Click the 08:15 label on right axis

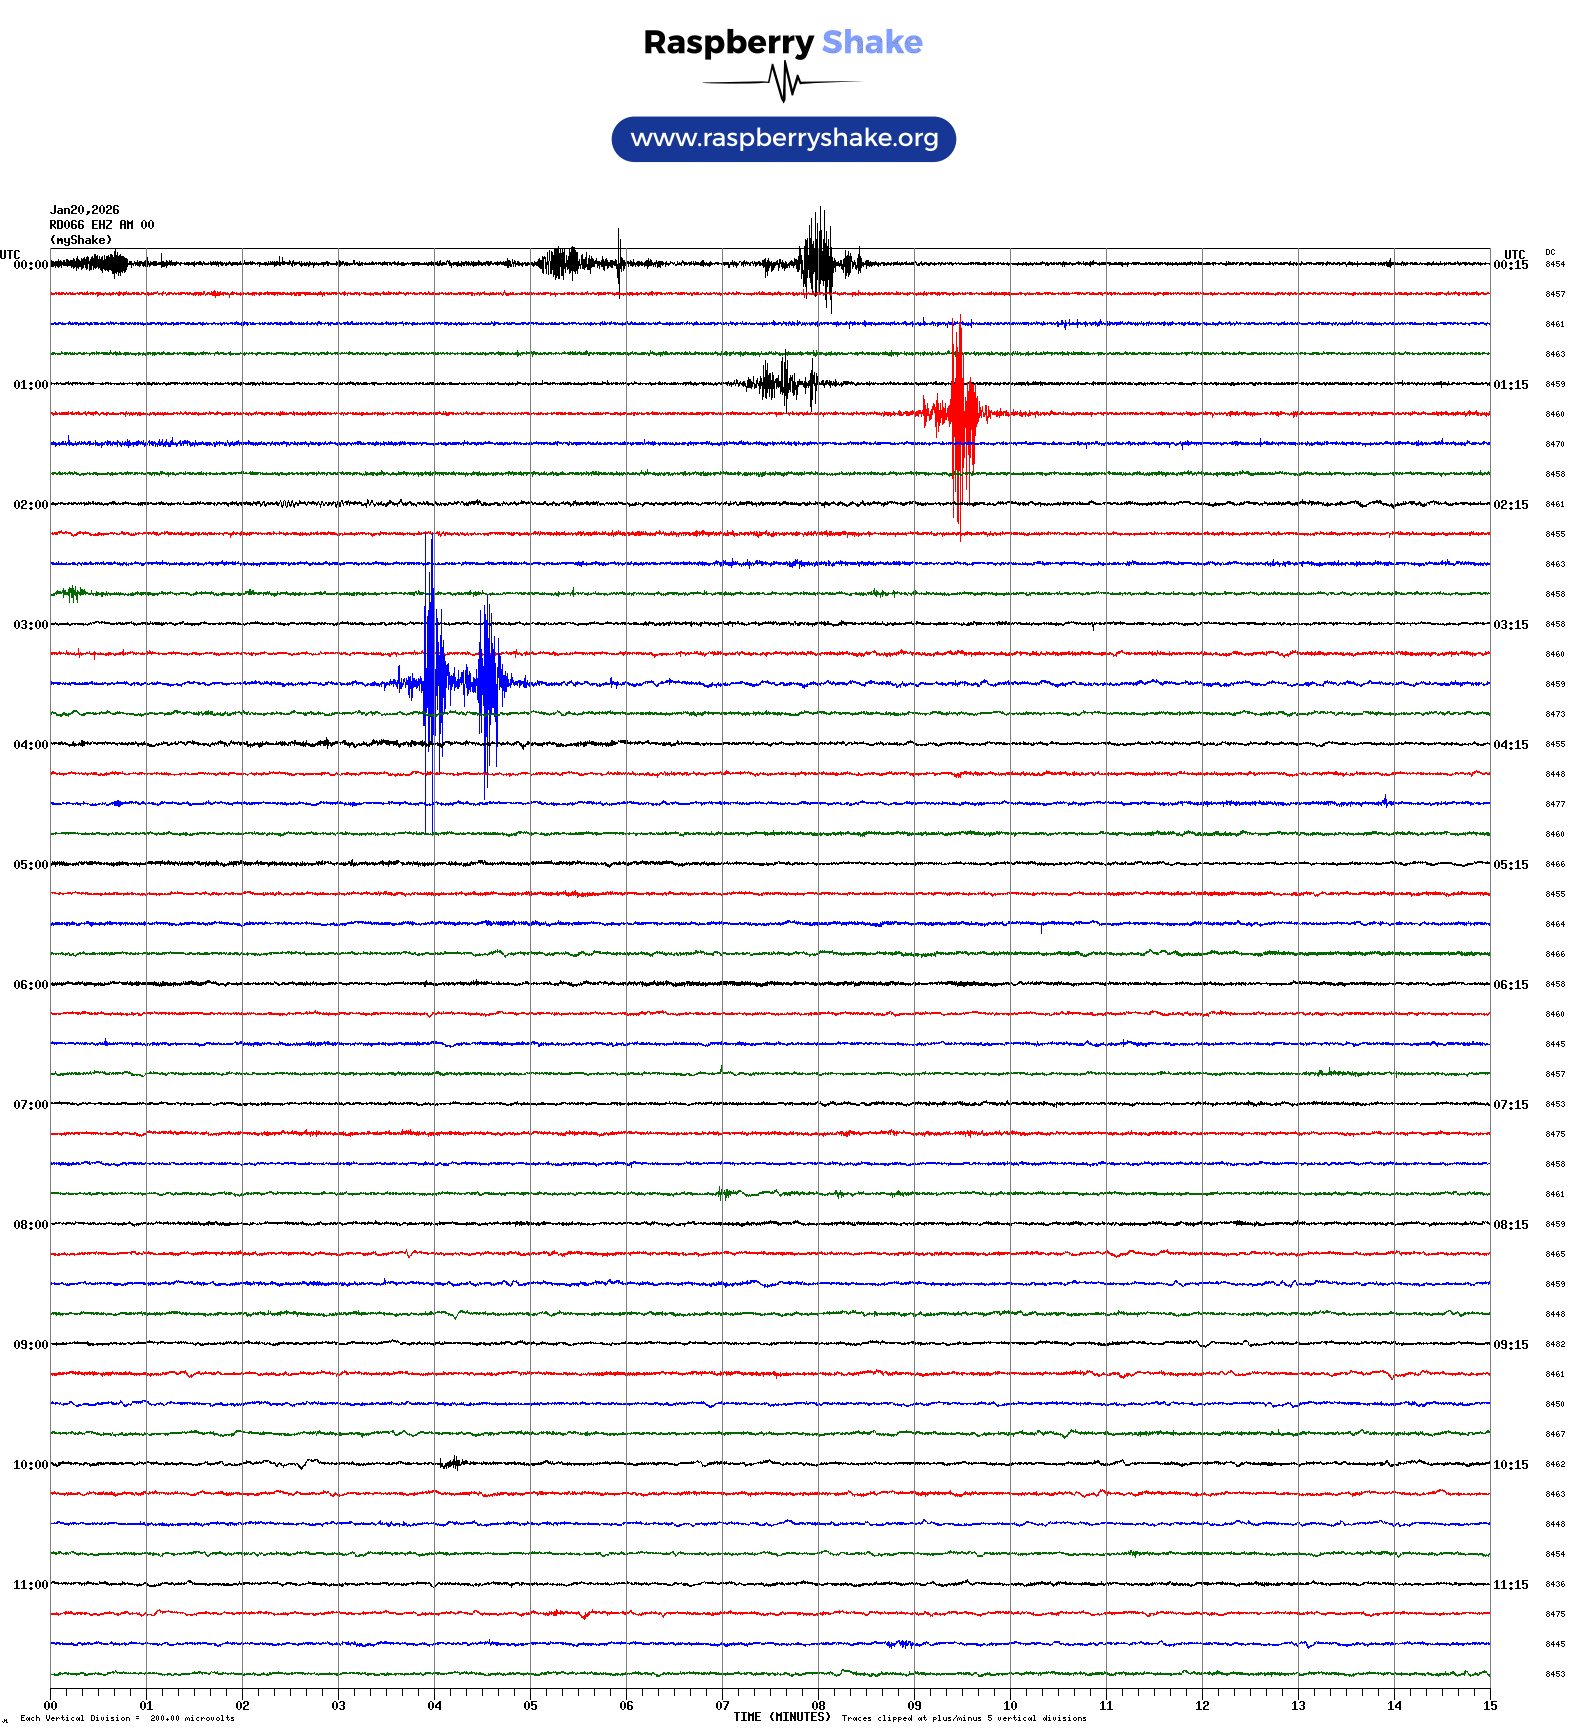[1510, 1225]
